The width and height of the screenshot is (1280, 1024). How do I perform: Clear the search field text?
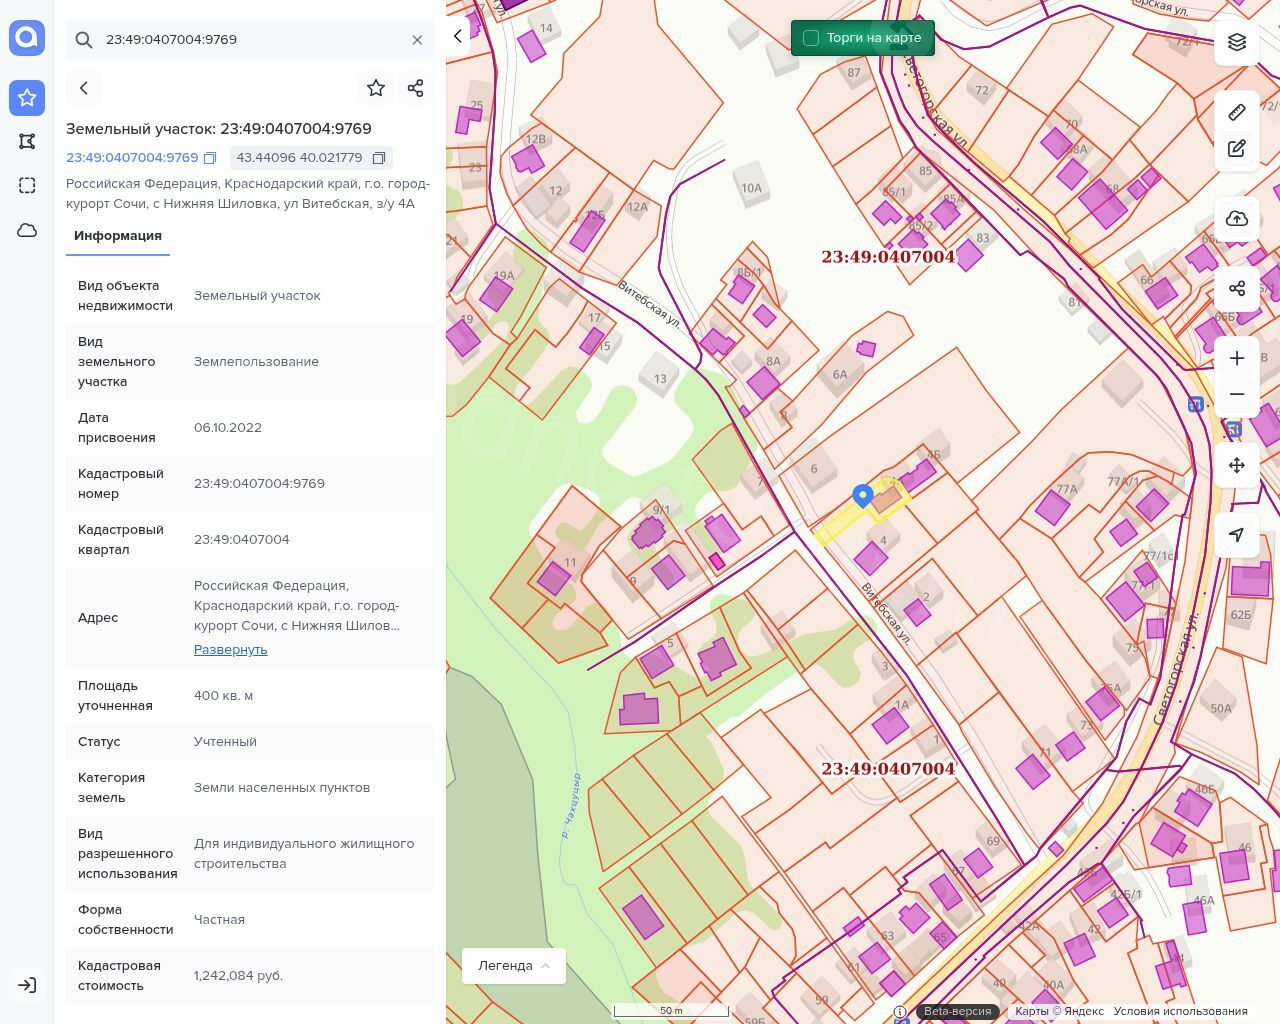tap(417, 40)
